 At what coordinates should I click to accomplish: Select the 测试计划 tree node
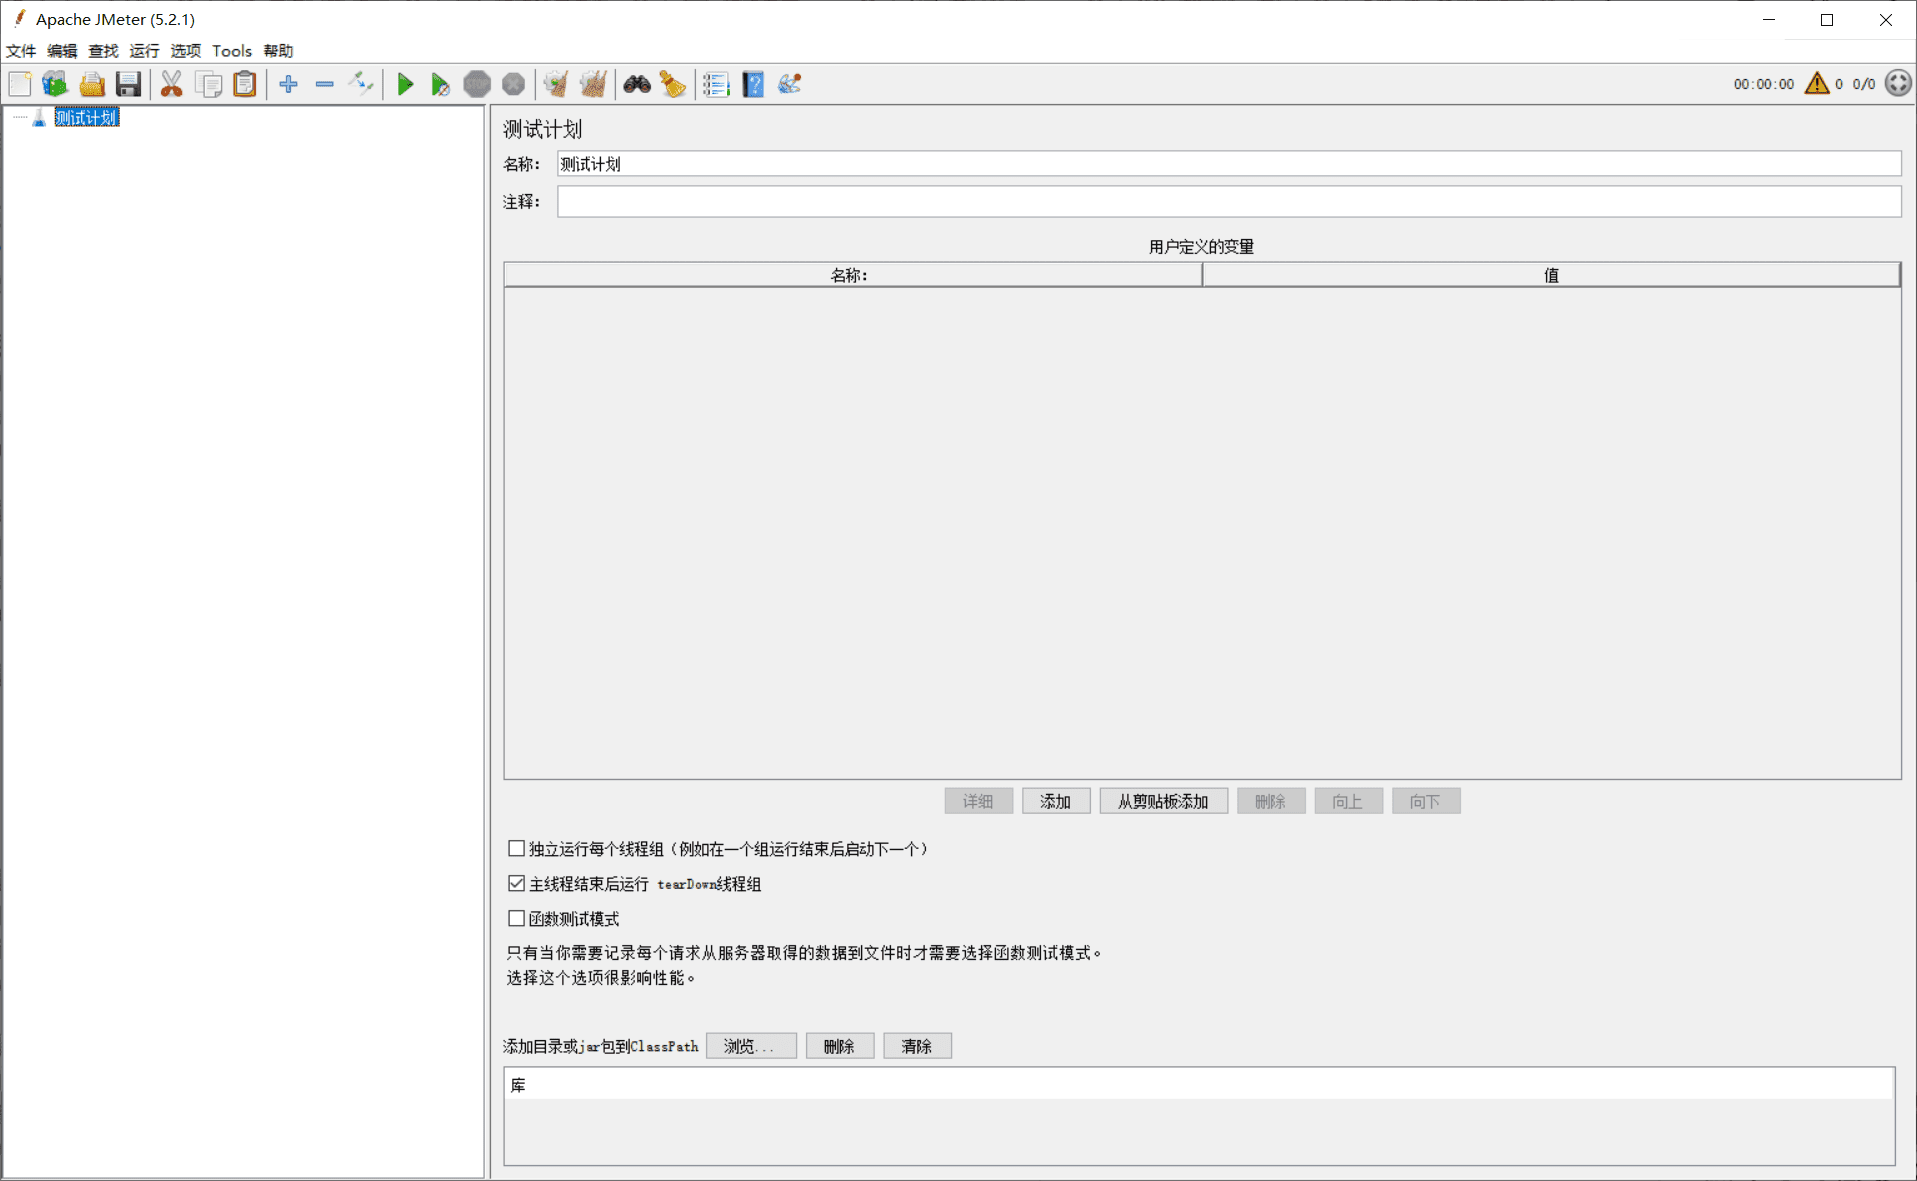click(x=86, y=118)
